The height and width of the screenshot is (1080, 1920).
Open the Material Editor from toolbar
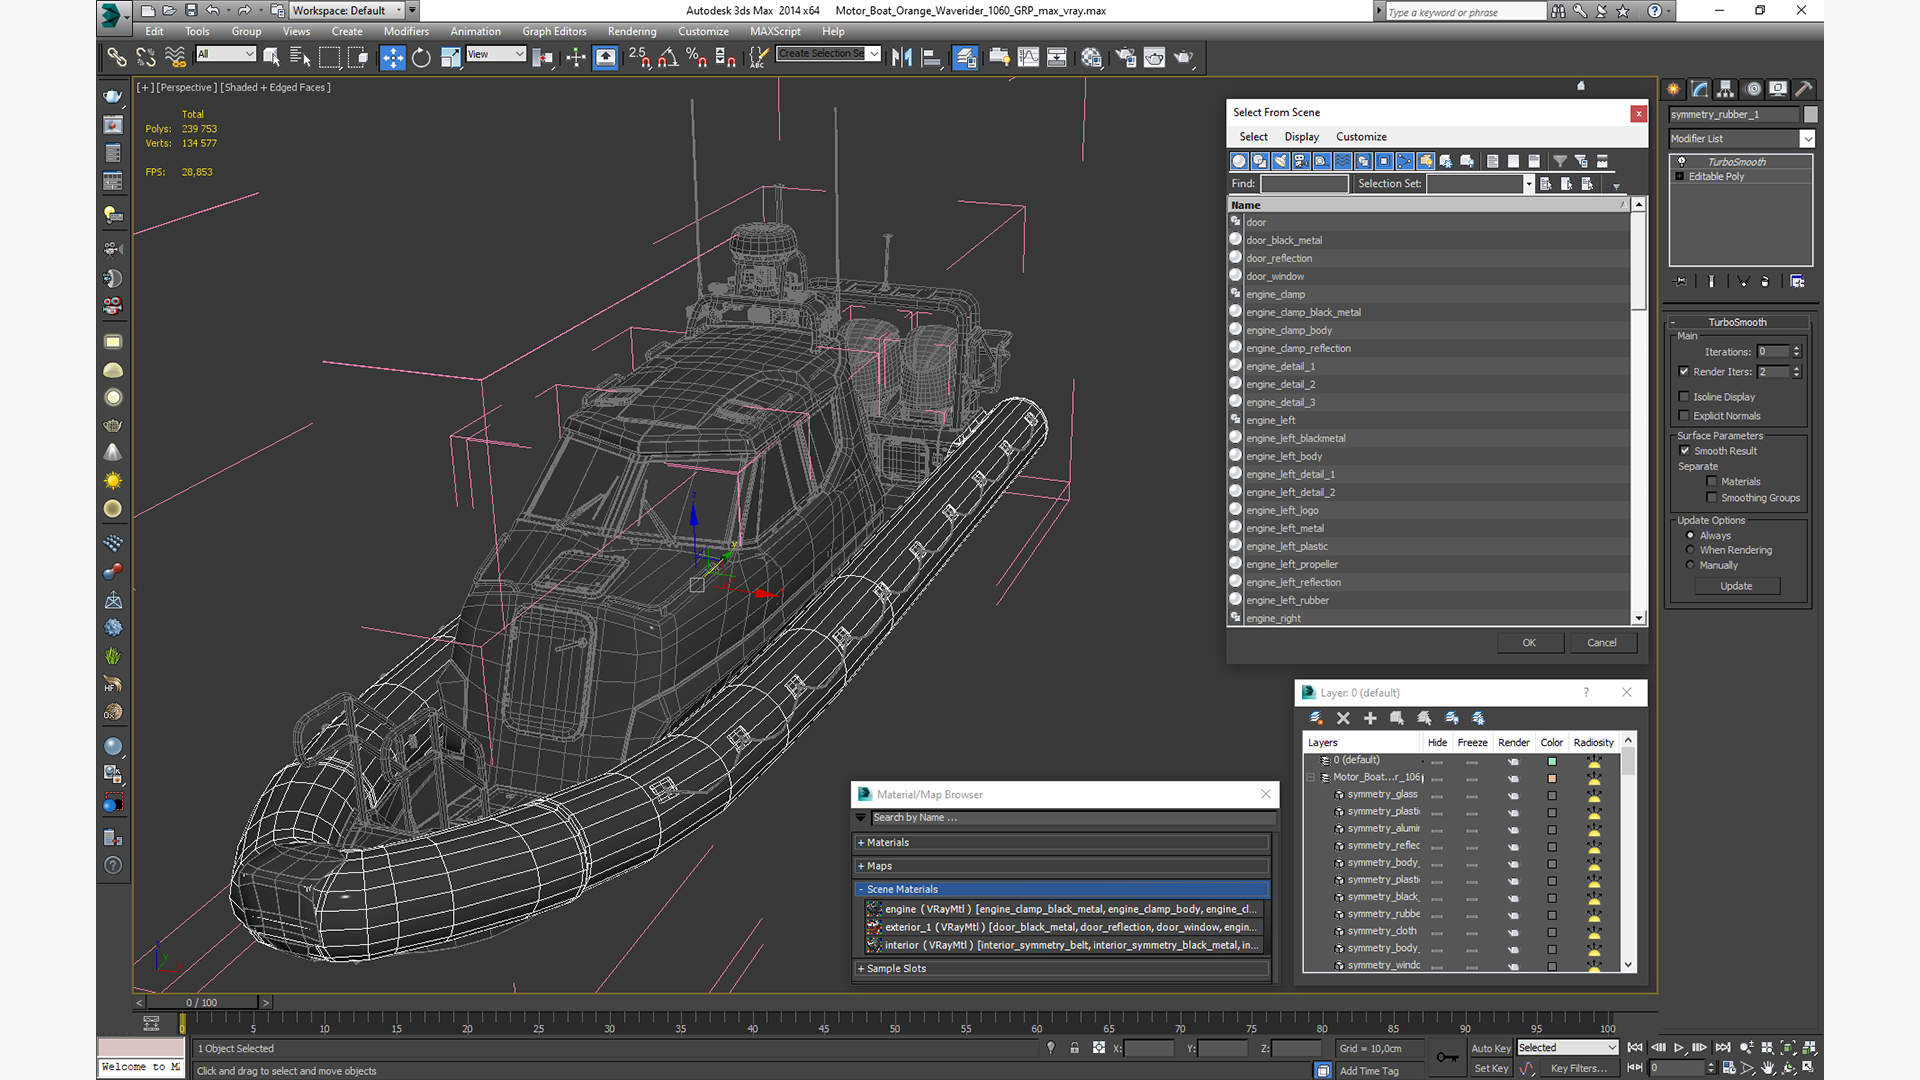[1091, 57]
